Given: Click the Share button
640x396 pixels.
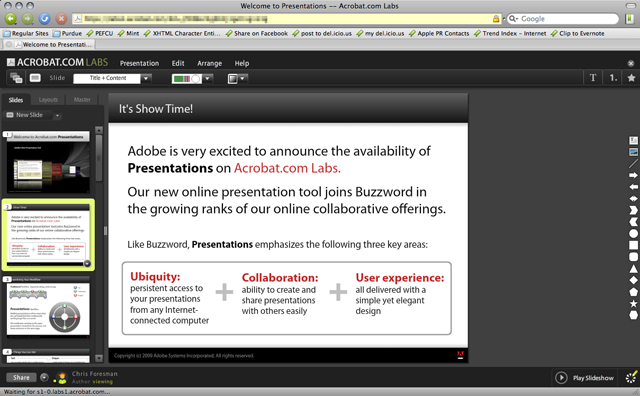Looking at the screenshot, I should [21, 378].
